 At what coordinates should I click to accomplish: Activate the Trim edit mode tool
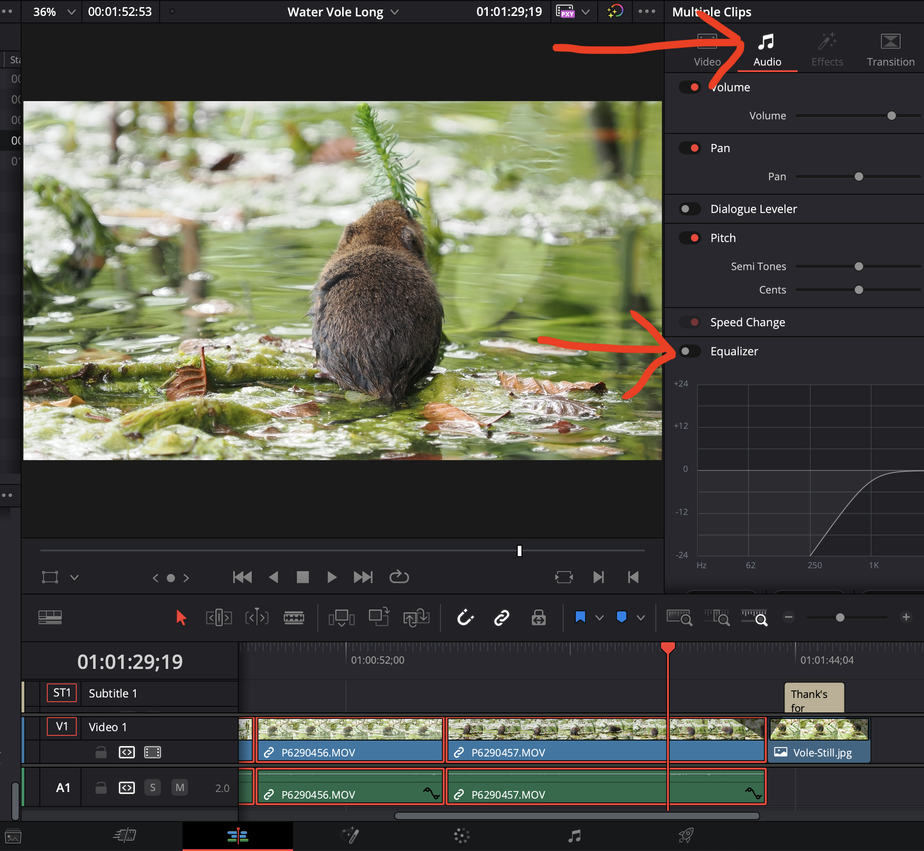pos(219,618)
